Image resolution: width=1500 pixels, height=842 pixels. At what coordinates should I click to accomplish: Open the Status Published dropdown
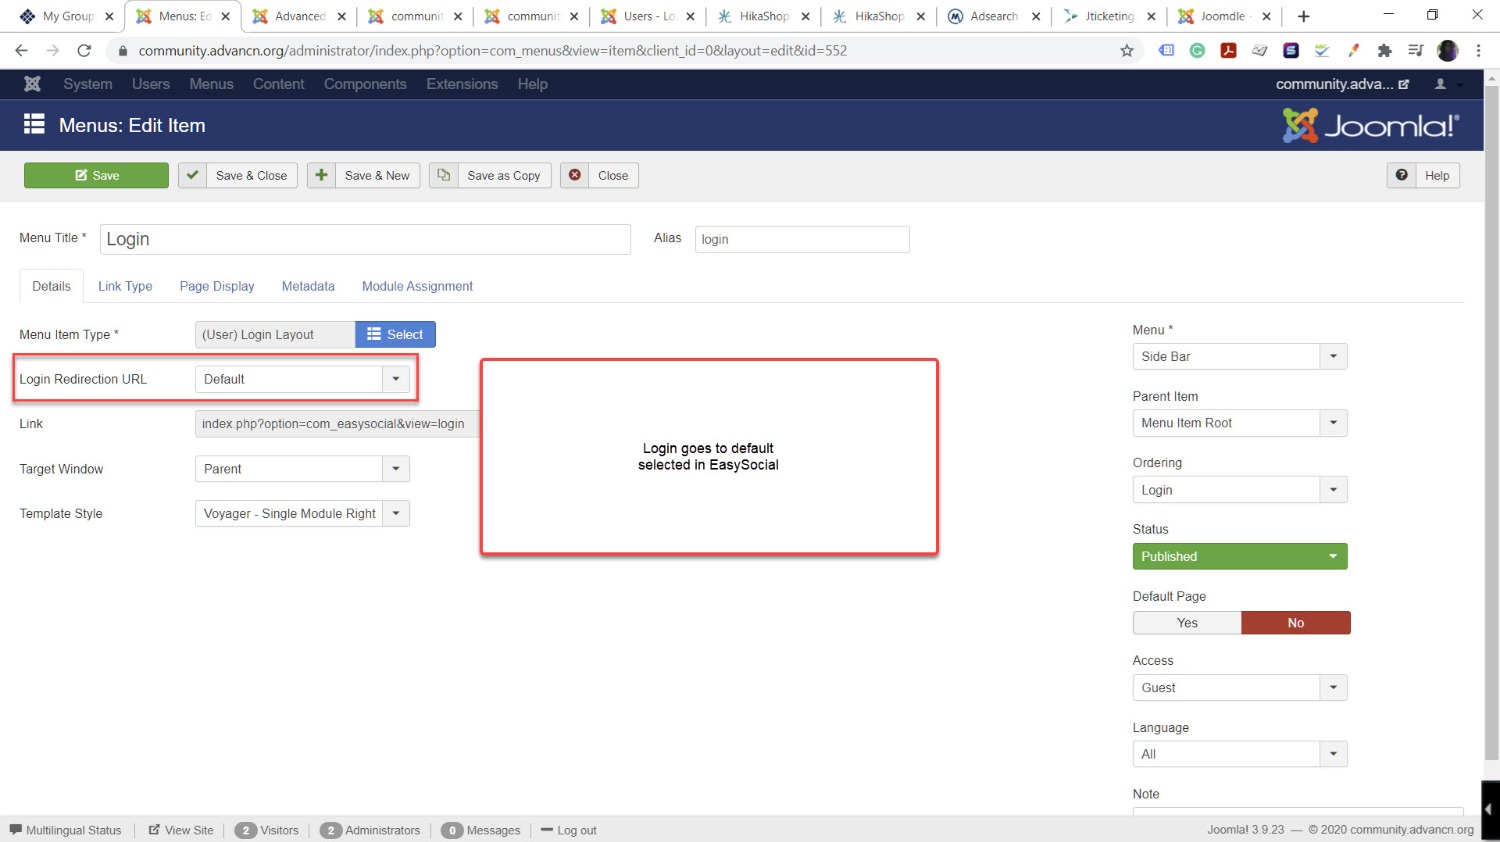pos(1239,557)
